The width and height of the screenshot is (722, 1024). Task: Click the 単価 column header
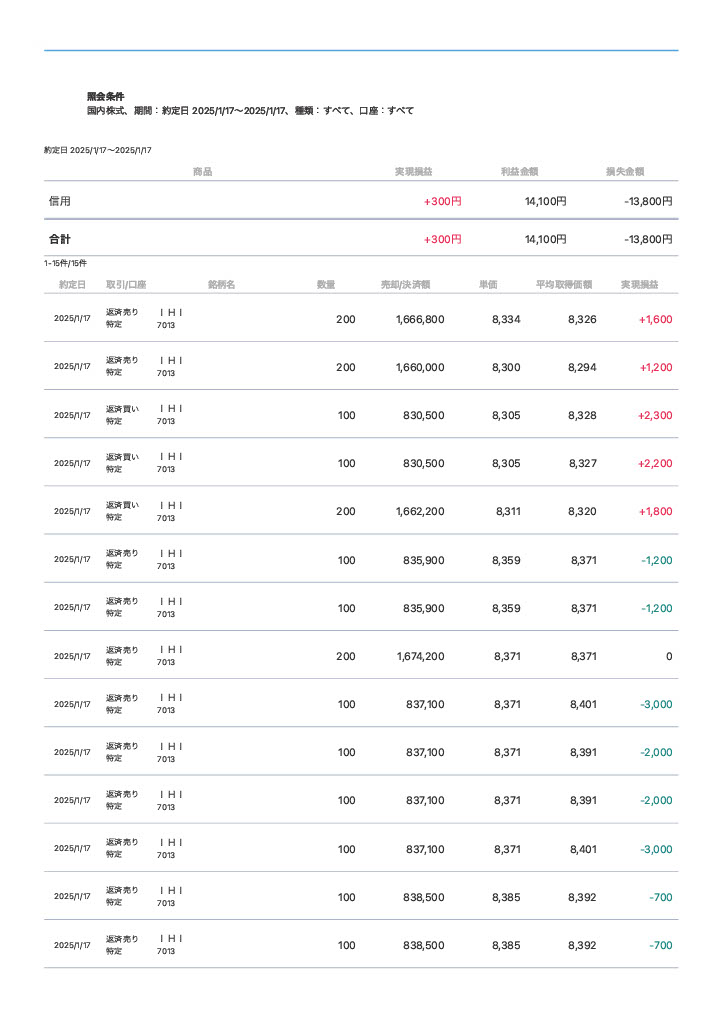pos(488,285)
